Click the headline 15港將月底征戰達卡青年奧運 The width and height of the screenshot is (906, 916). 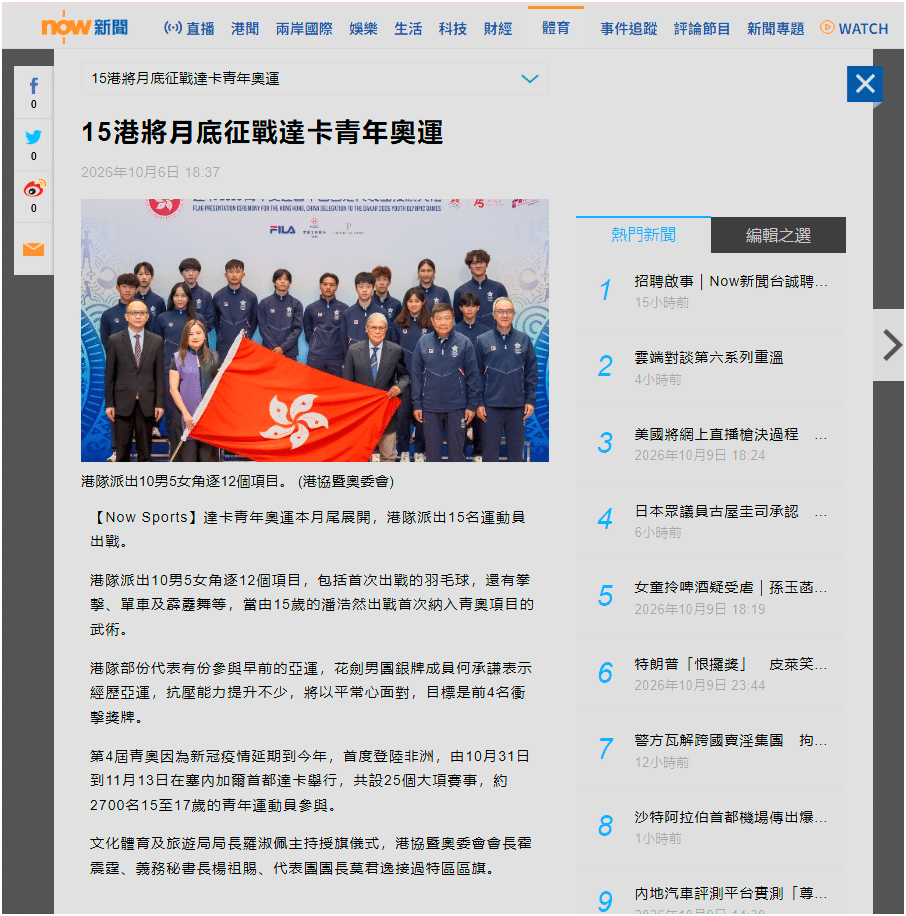(262, 132)
